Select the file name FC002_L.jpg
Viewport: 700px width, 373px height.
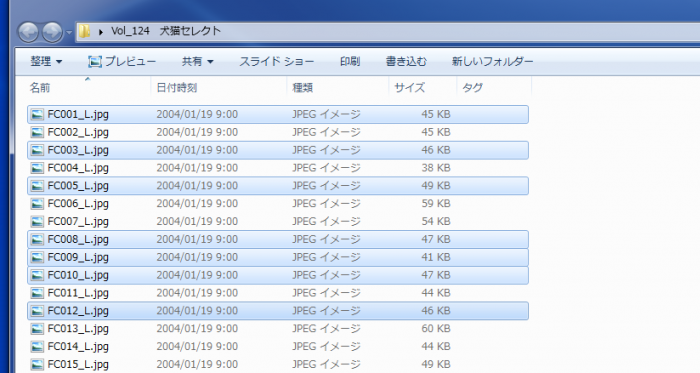click(78, 133)
